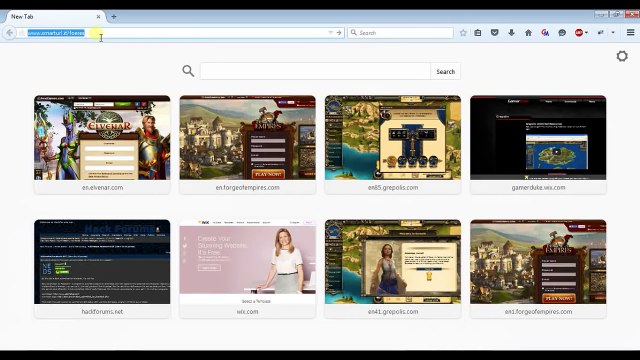Click the wix.com label

pos(247,312)
